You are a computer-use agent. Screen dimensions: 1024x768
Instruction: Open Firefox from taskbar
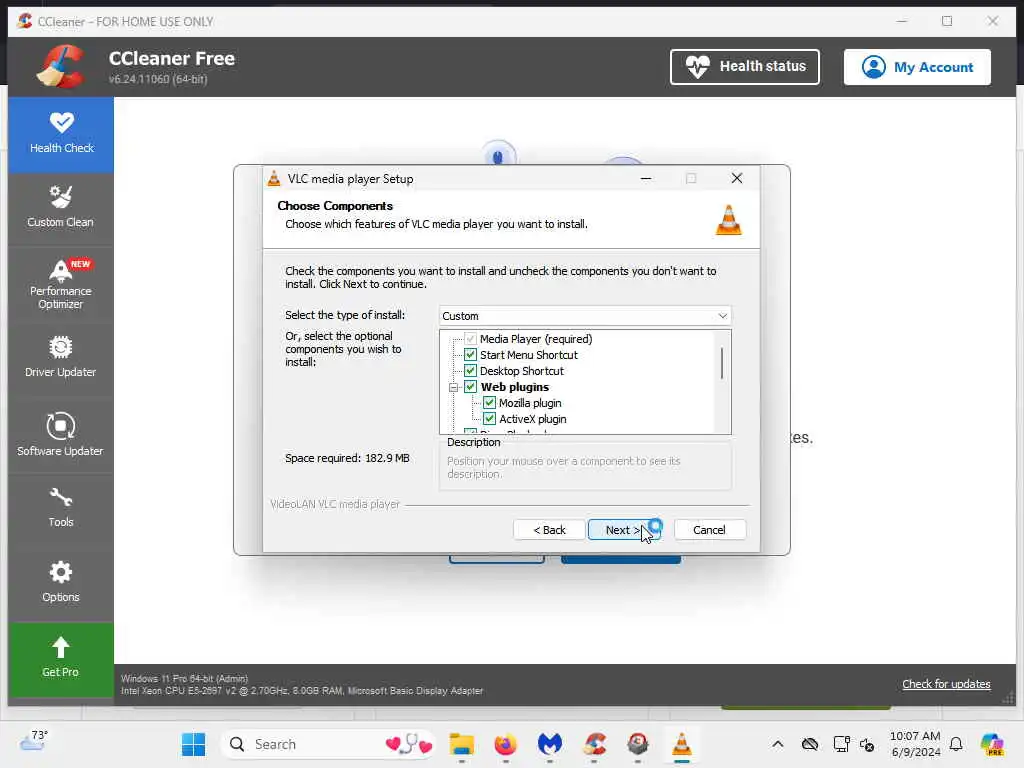tap(505, 744)
